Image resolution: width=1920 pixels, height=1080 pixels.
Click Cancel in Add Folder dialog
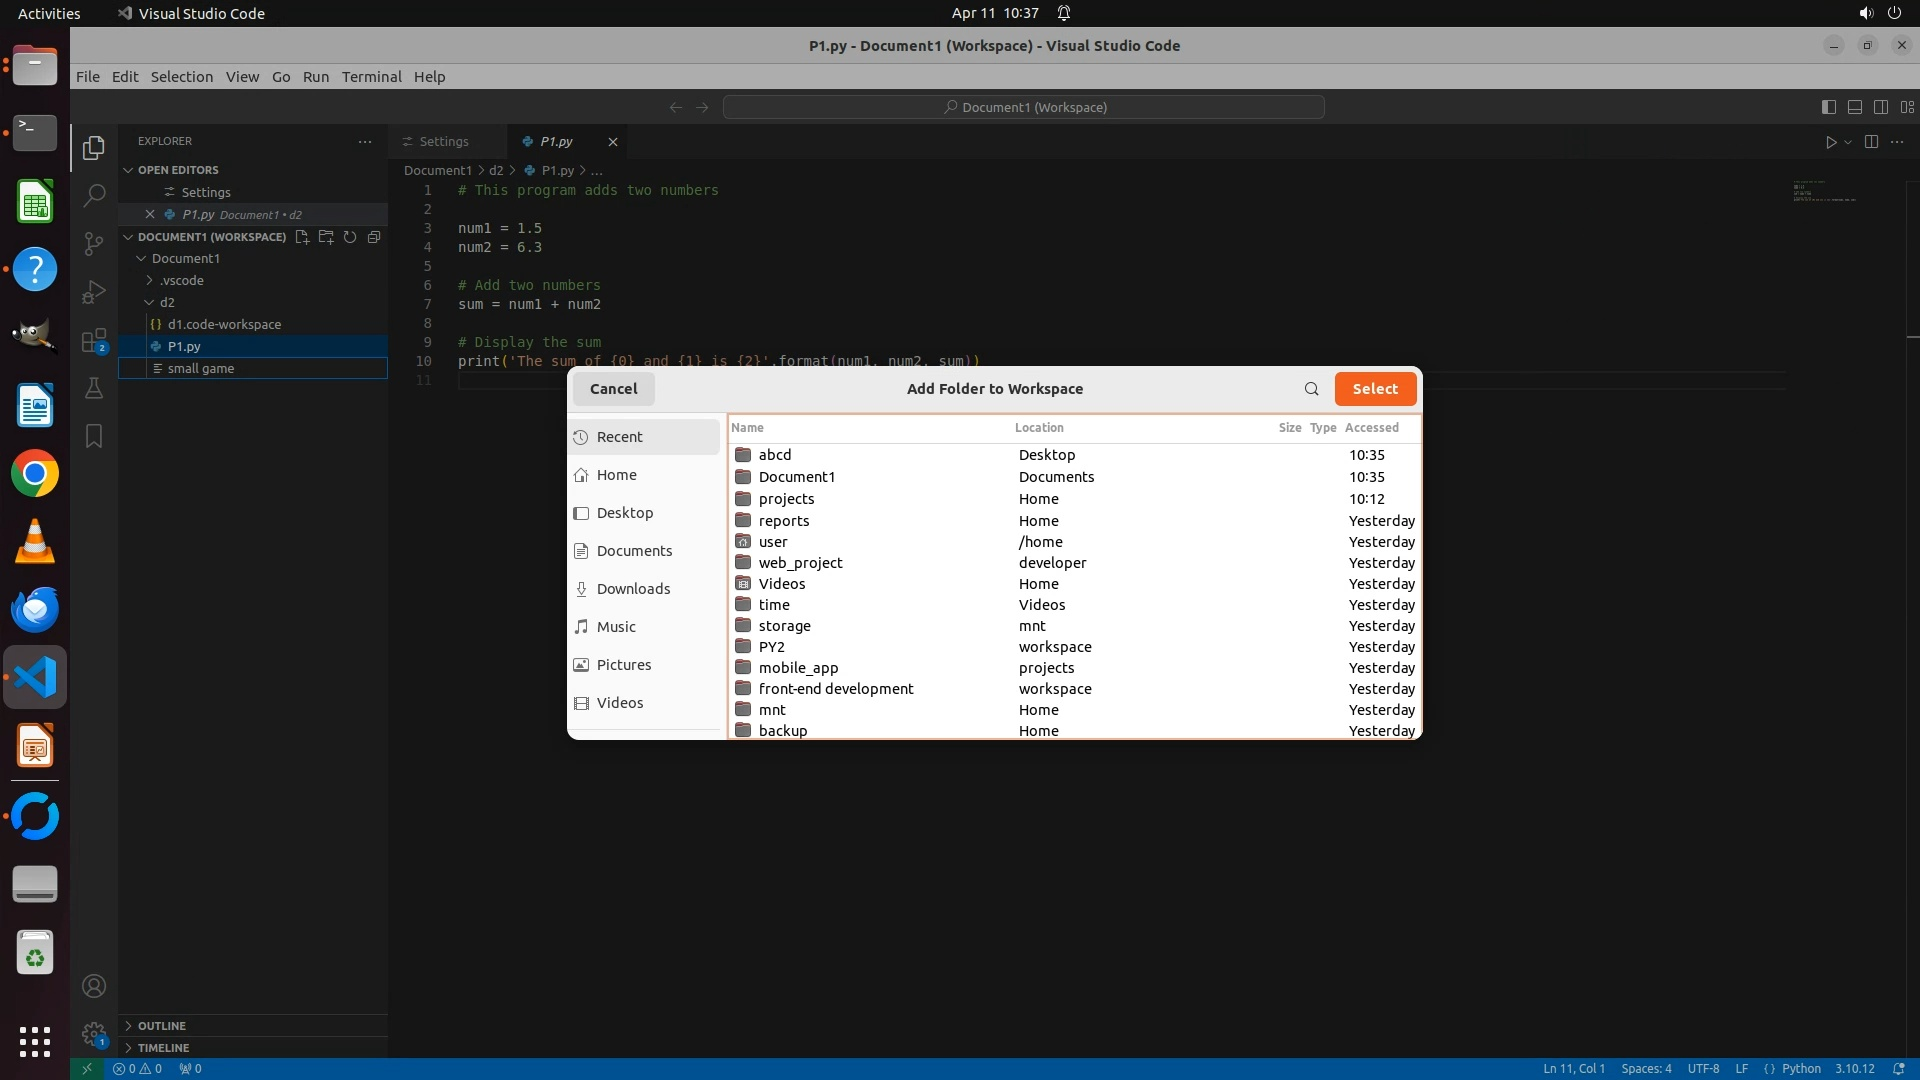pos(613,389)
